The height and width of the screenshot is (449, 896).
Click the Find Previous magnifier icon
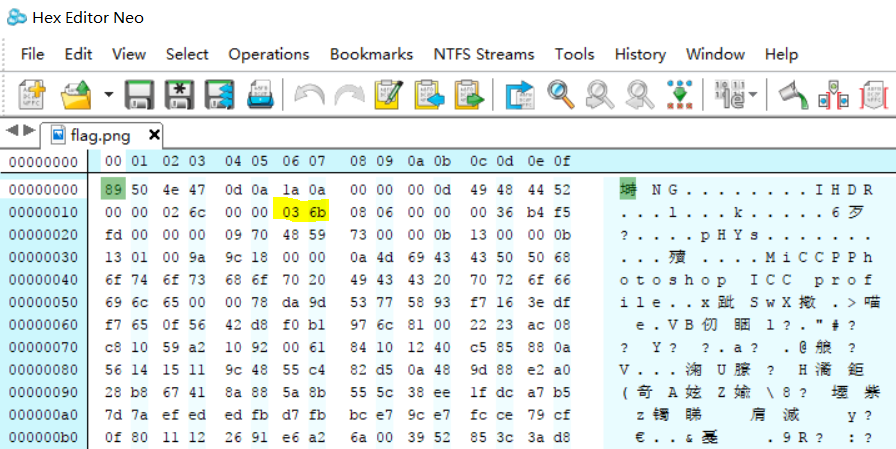coord(601,94)
